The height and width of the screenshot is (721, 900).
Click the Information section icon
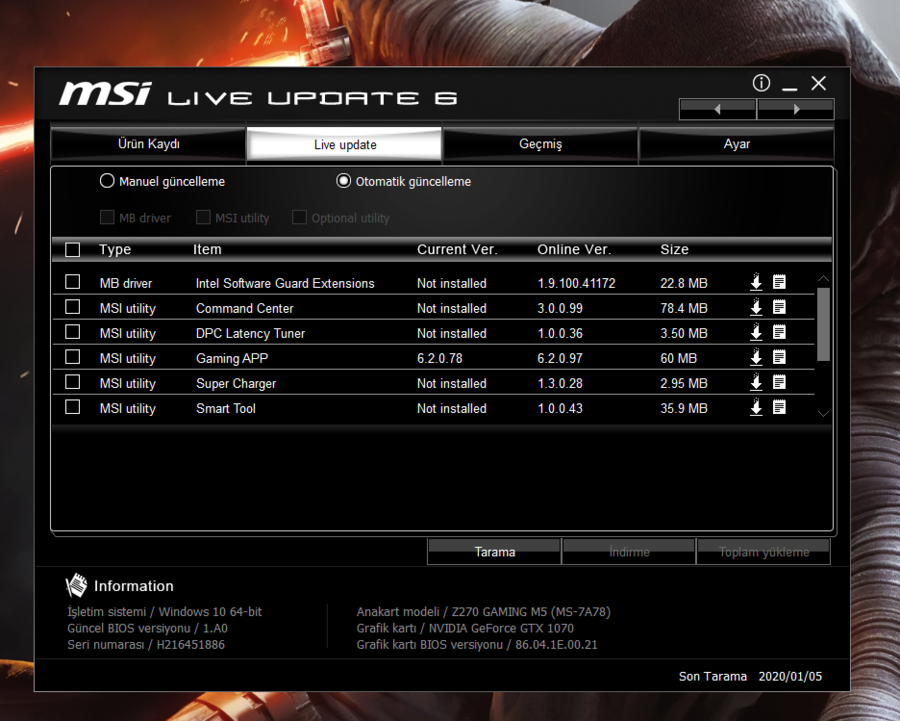click(76, 586)
